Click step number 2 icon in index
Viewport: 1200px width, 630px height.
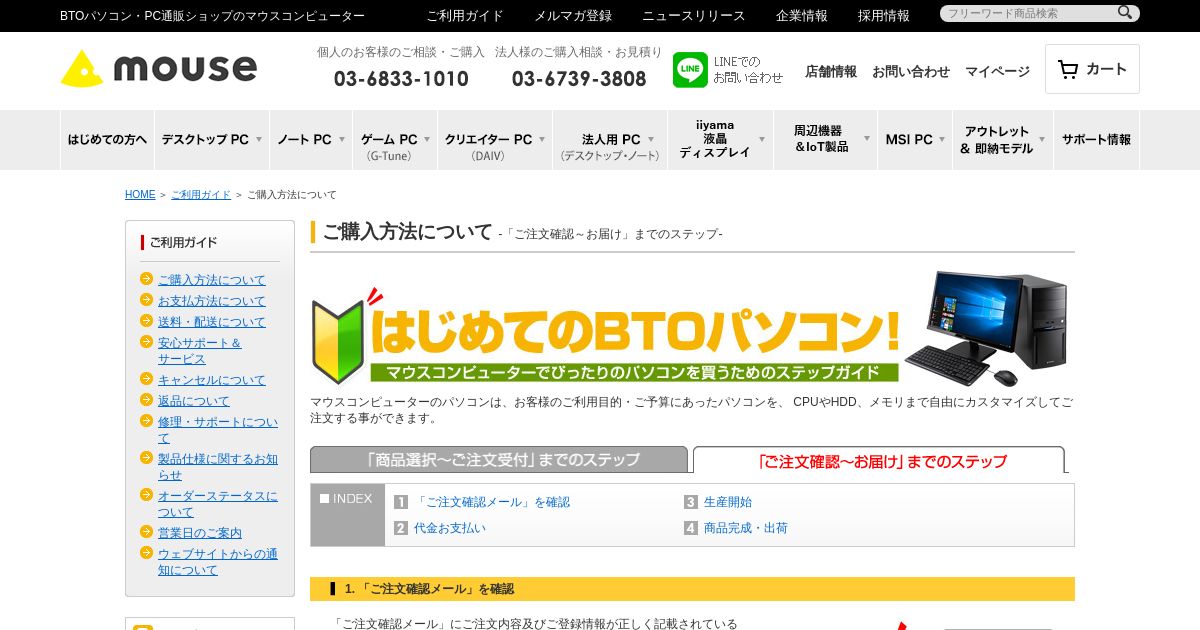[401, 528]
